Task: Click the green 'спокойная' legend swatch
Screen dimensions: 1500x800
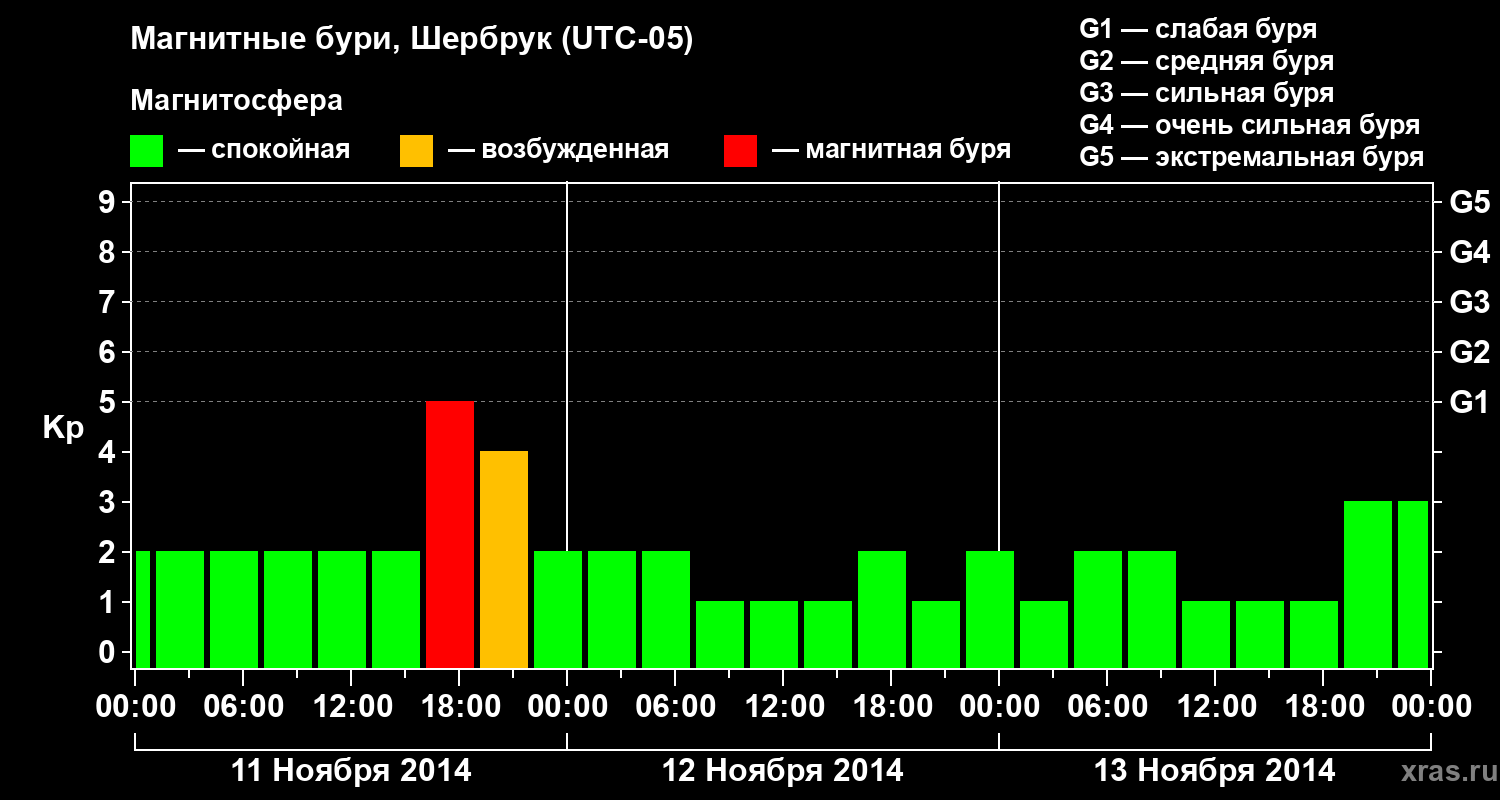Action: click(147, 151)
